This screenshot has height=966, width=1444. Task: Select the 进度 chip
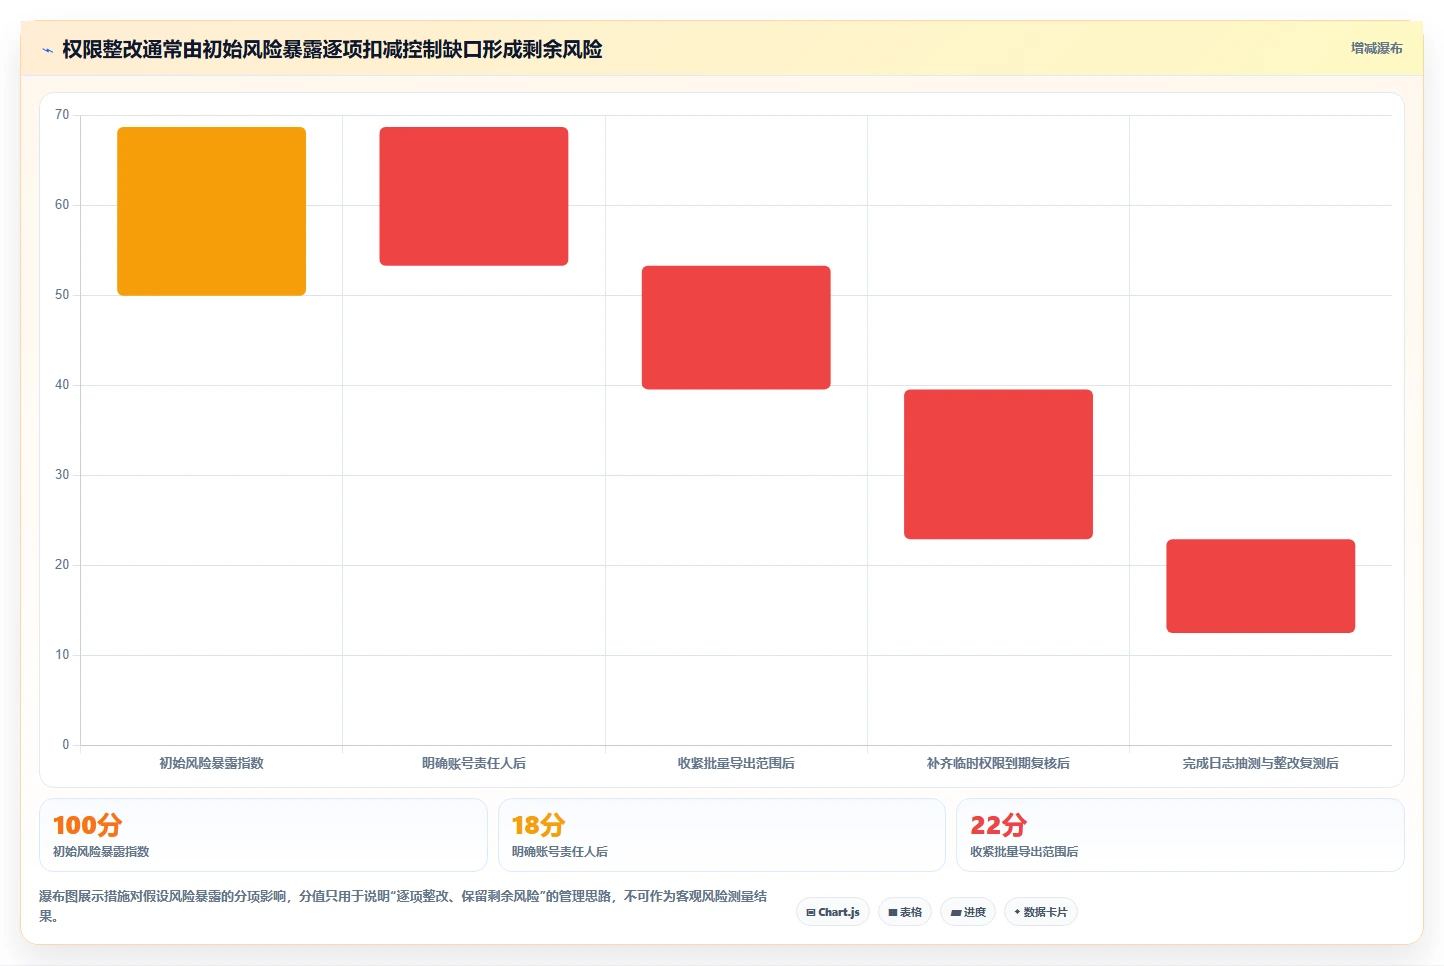tap(968, 912)
